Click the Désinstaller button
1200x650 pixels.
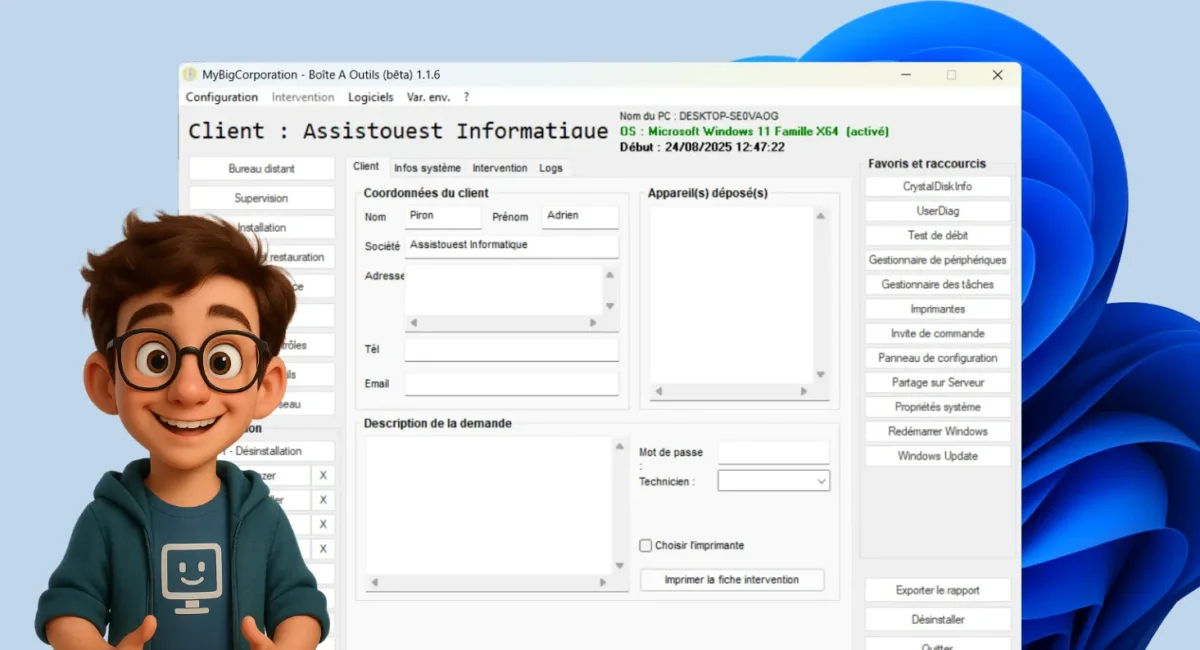tap(938, 620)
